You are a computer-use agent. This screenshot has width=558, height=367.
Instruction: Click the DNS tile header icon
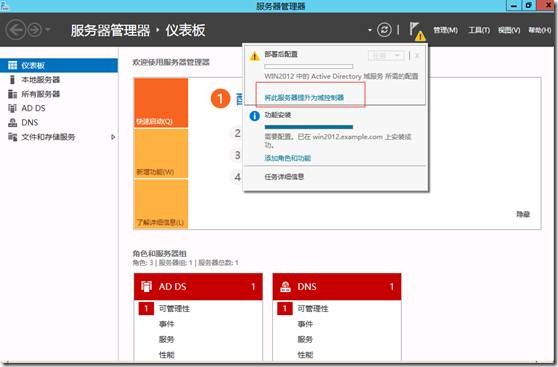coord(285,287)
